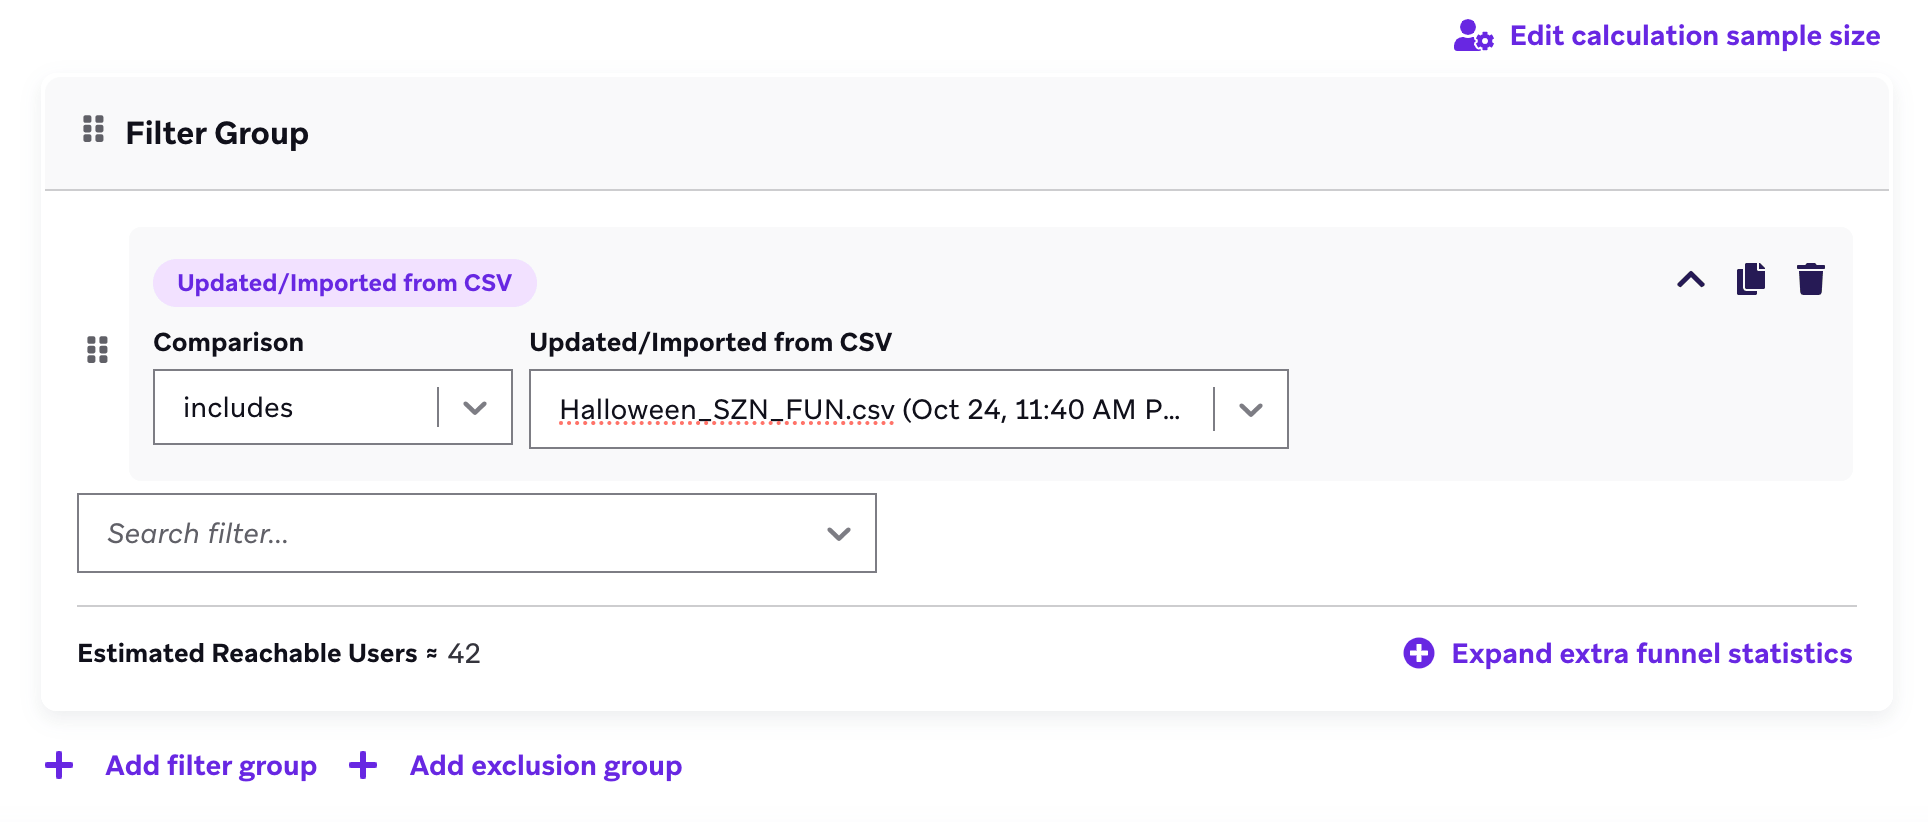1928x822 pixels.
Task: Click Edit calculation sample size
Action: pyautogui.click(x=1694, y=35)
